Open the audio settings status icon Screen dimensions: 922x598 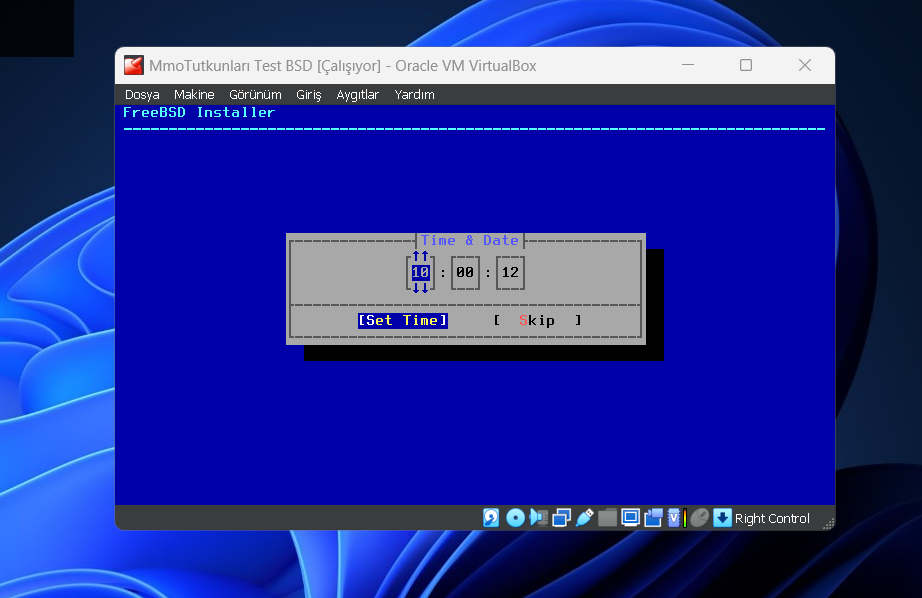pos(538,518)
